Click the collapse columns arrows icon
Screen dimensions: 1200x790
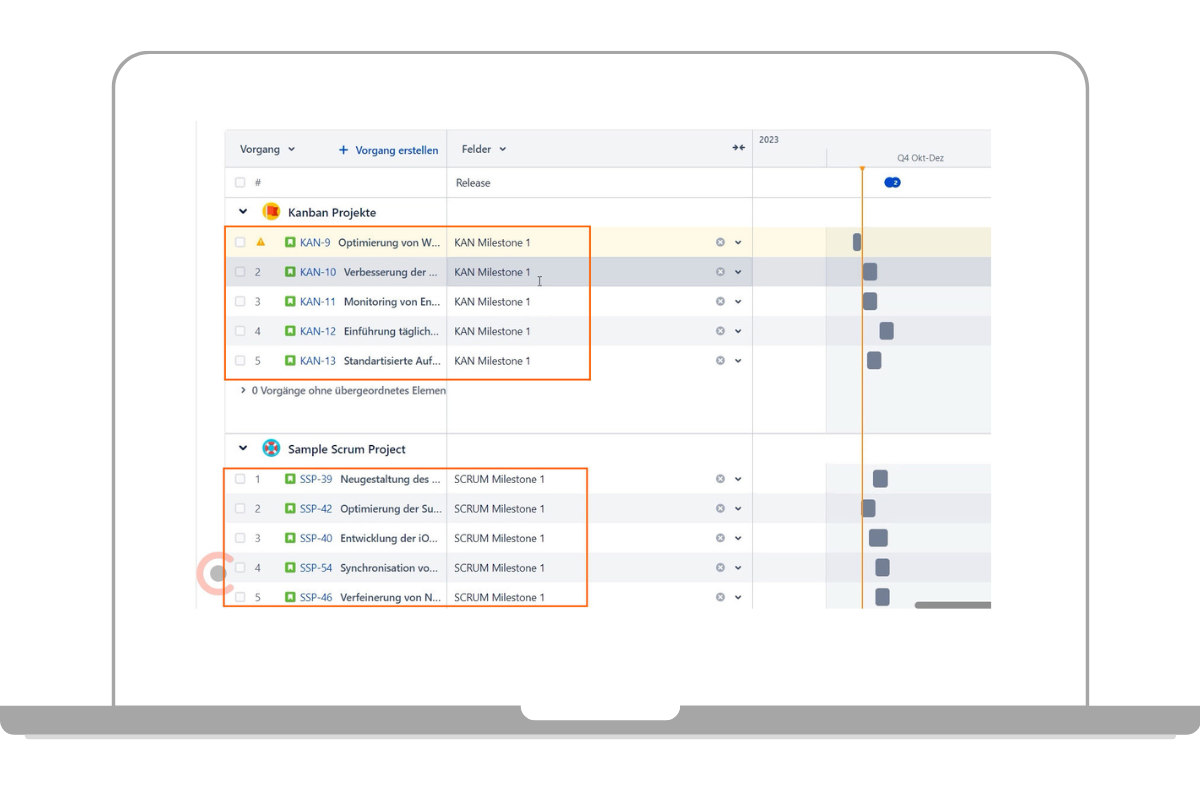(x=738, y=148)
